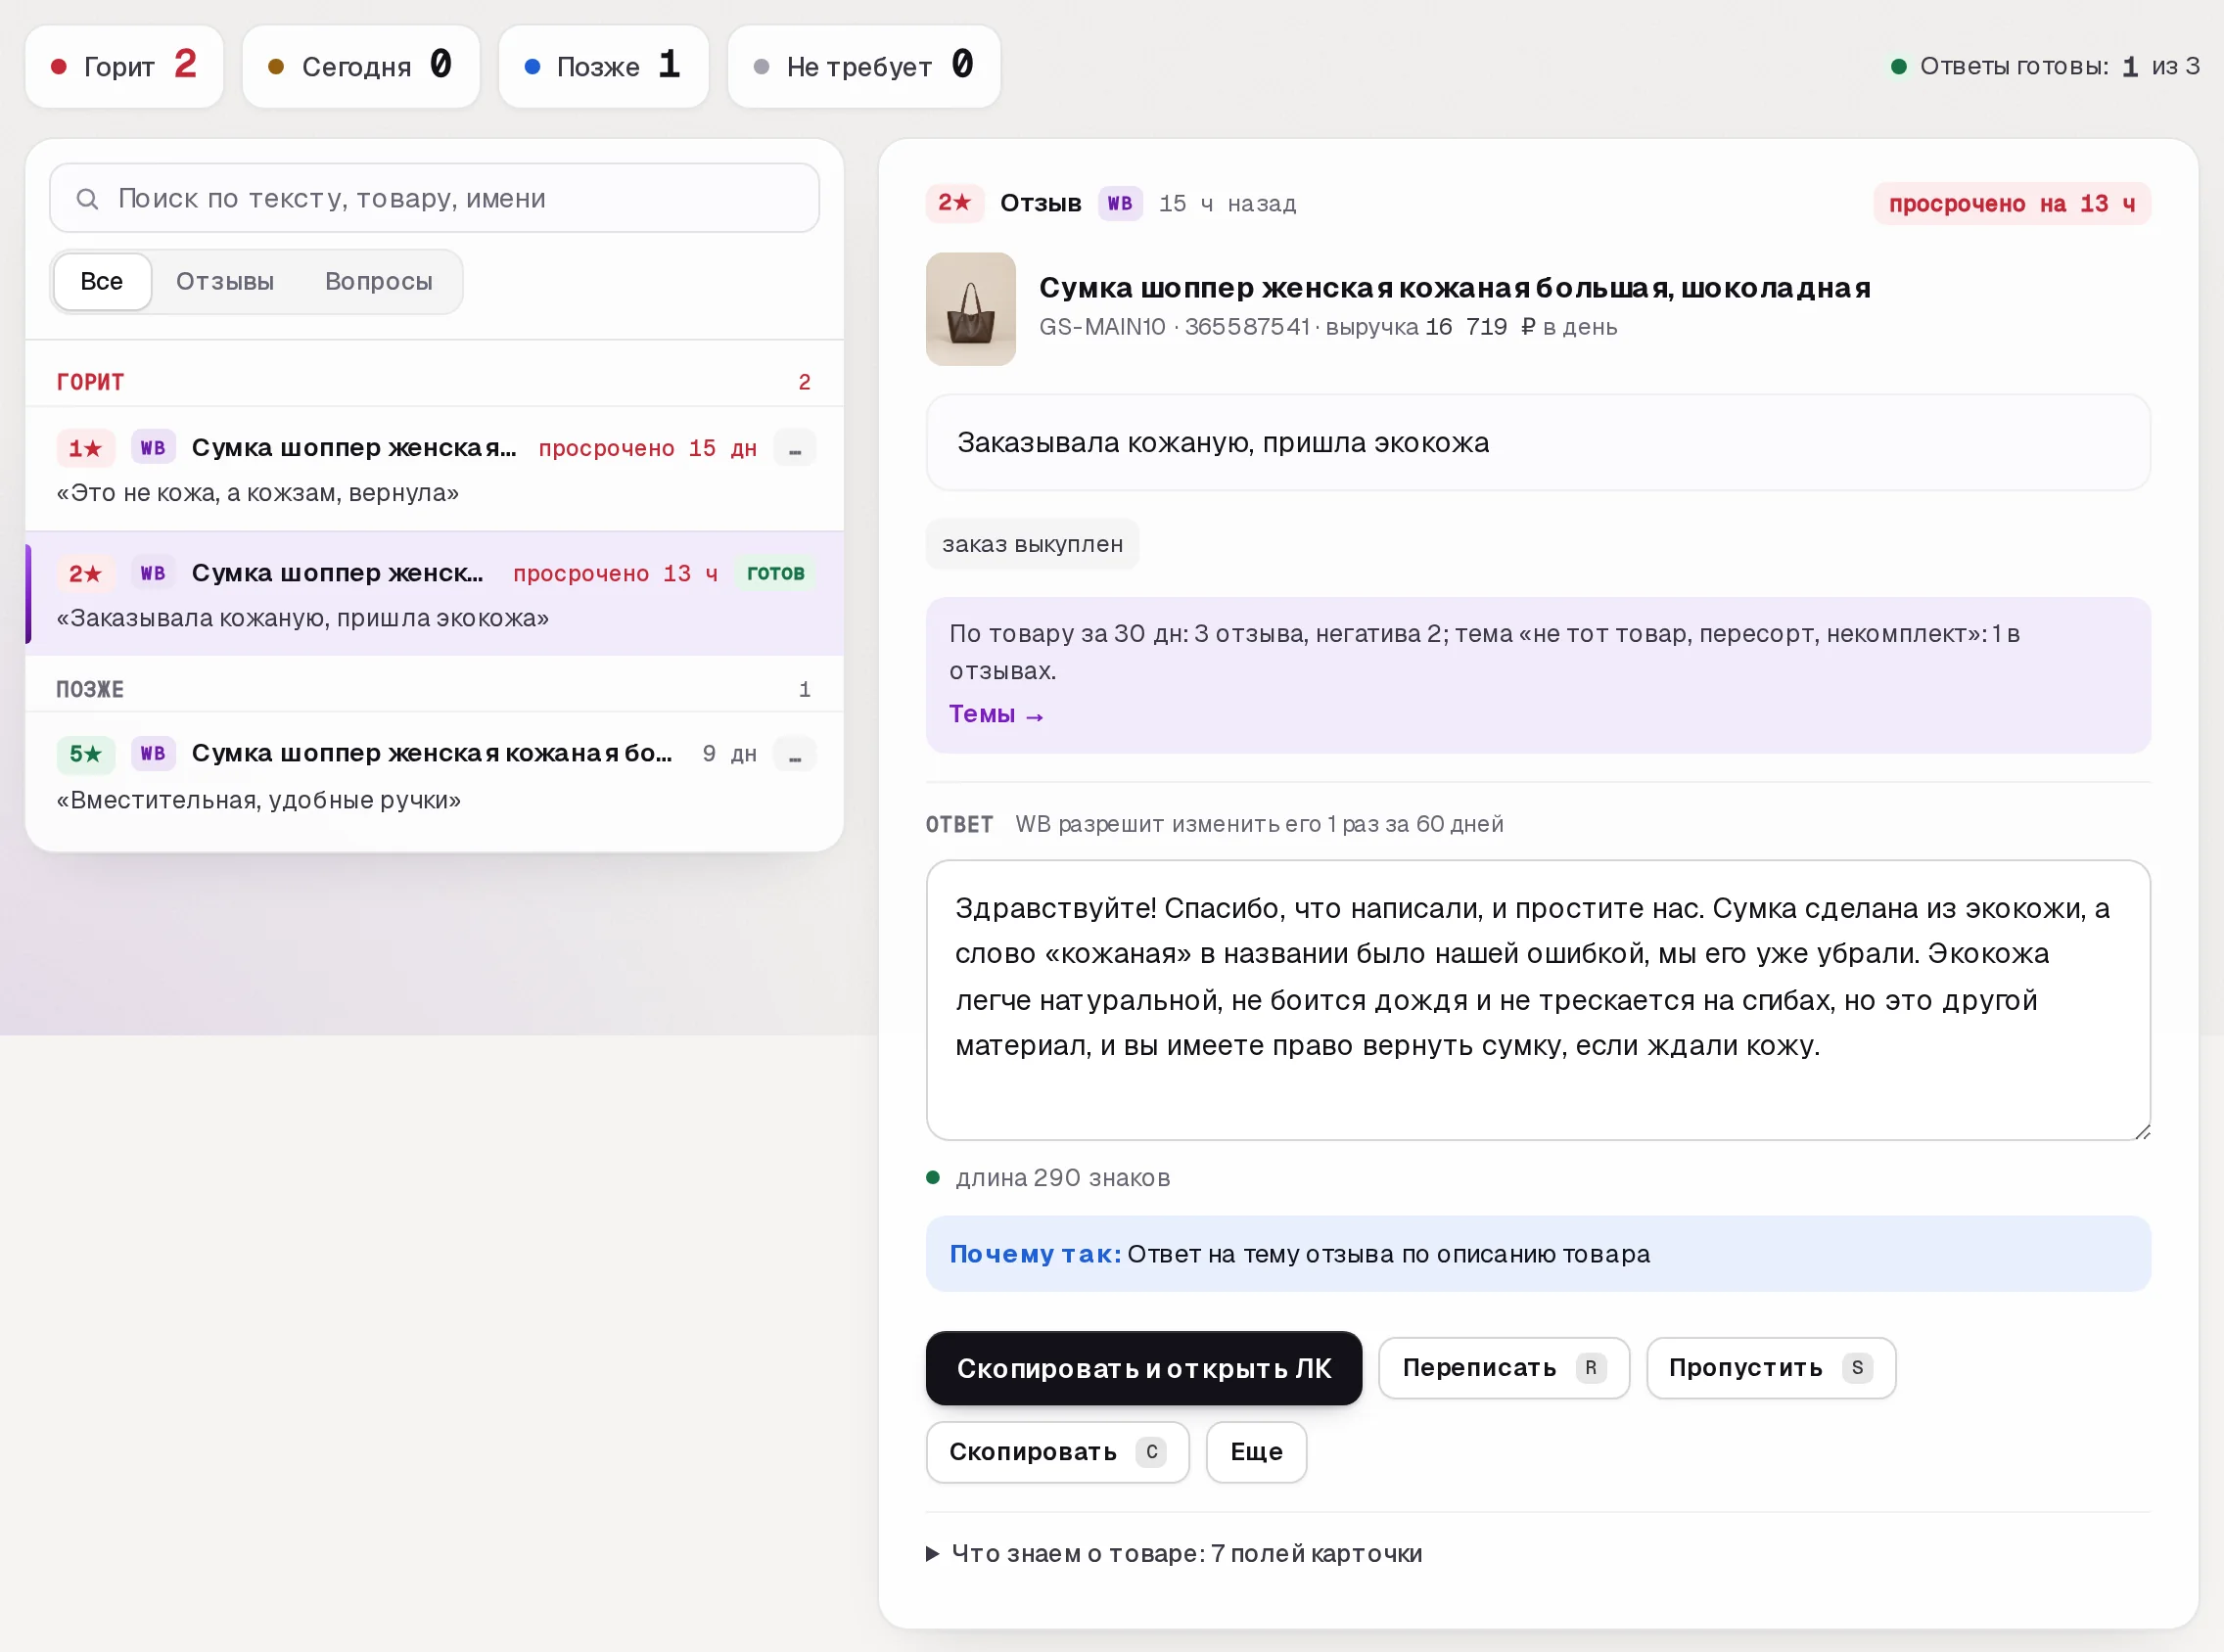
Task: Open the more menu of the 5★ review row
Action: click(795, 753)
